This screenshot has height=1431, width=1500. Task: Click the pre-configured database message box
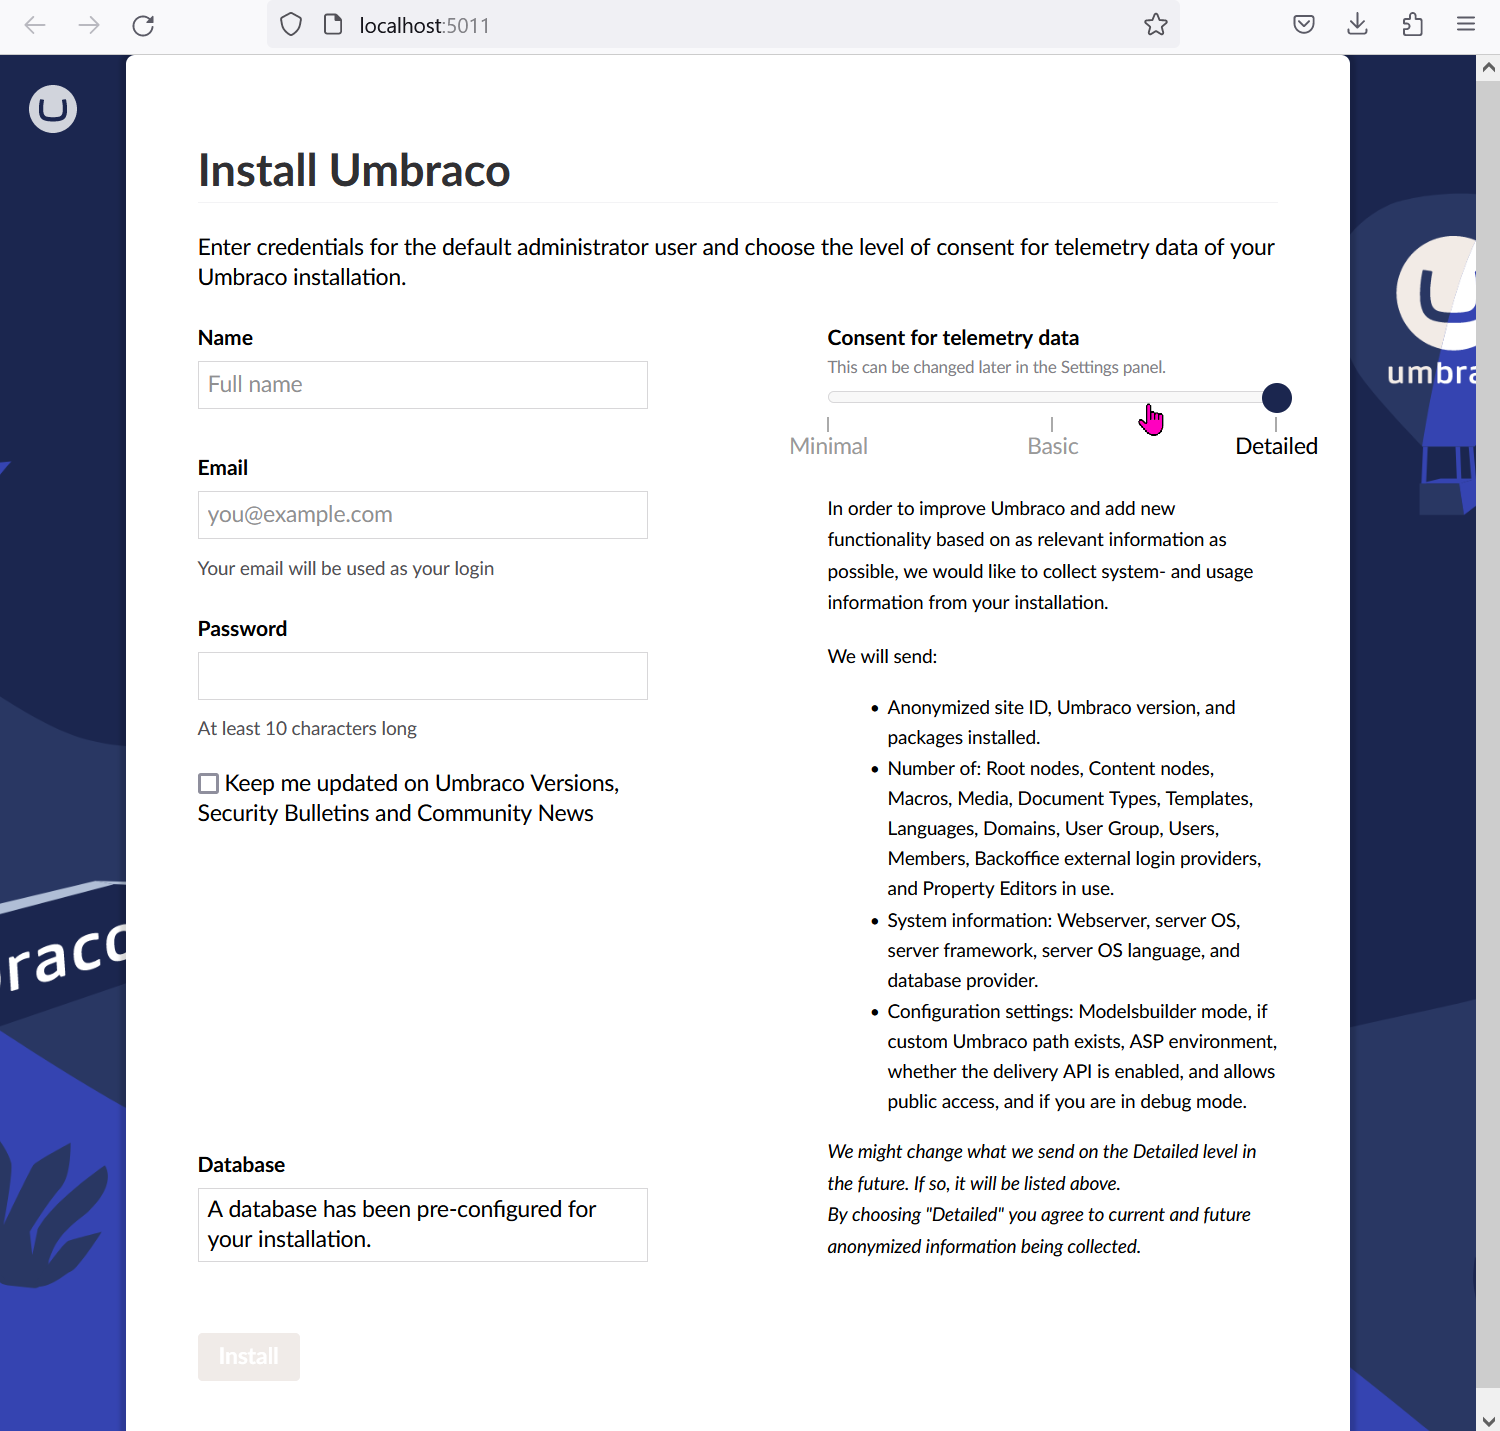pos(423,1225)
